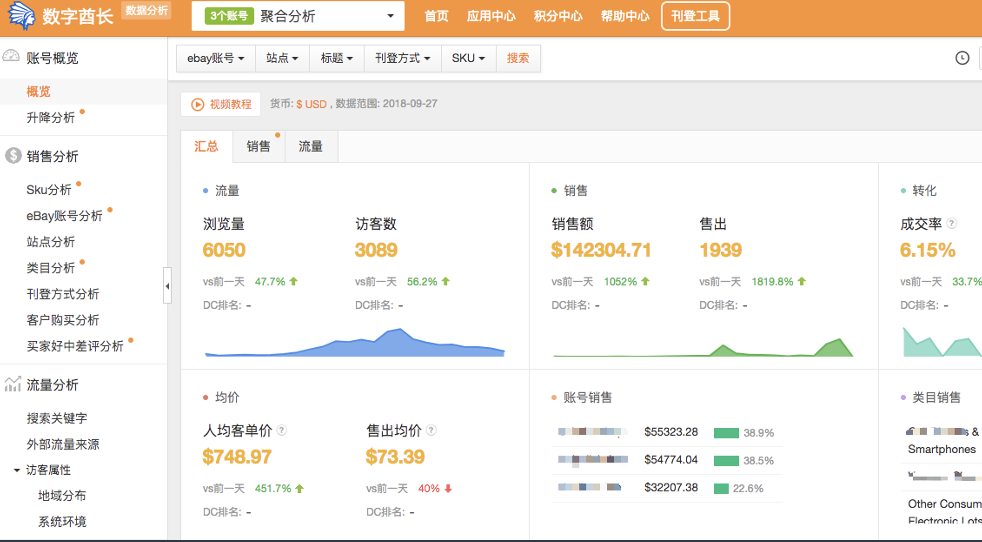Click the 账号概览 section header
The width and height of the screenshot is (982, 542).
point(53,58)
